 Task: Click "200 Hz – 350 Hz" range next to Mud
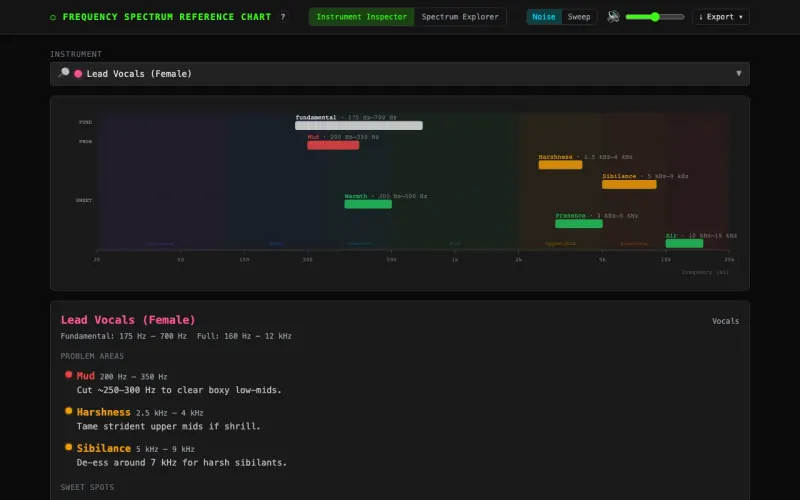pos(134,377)
